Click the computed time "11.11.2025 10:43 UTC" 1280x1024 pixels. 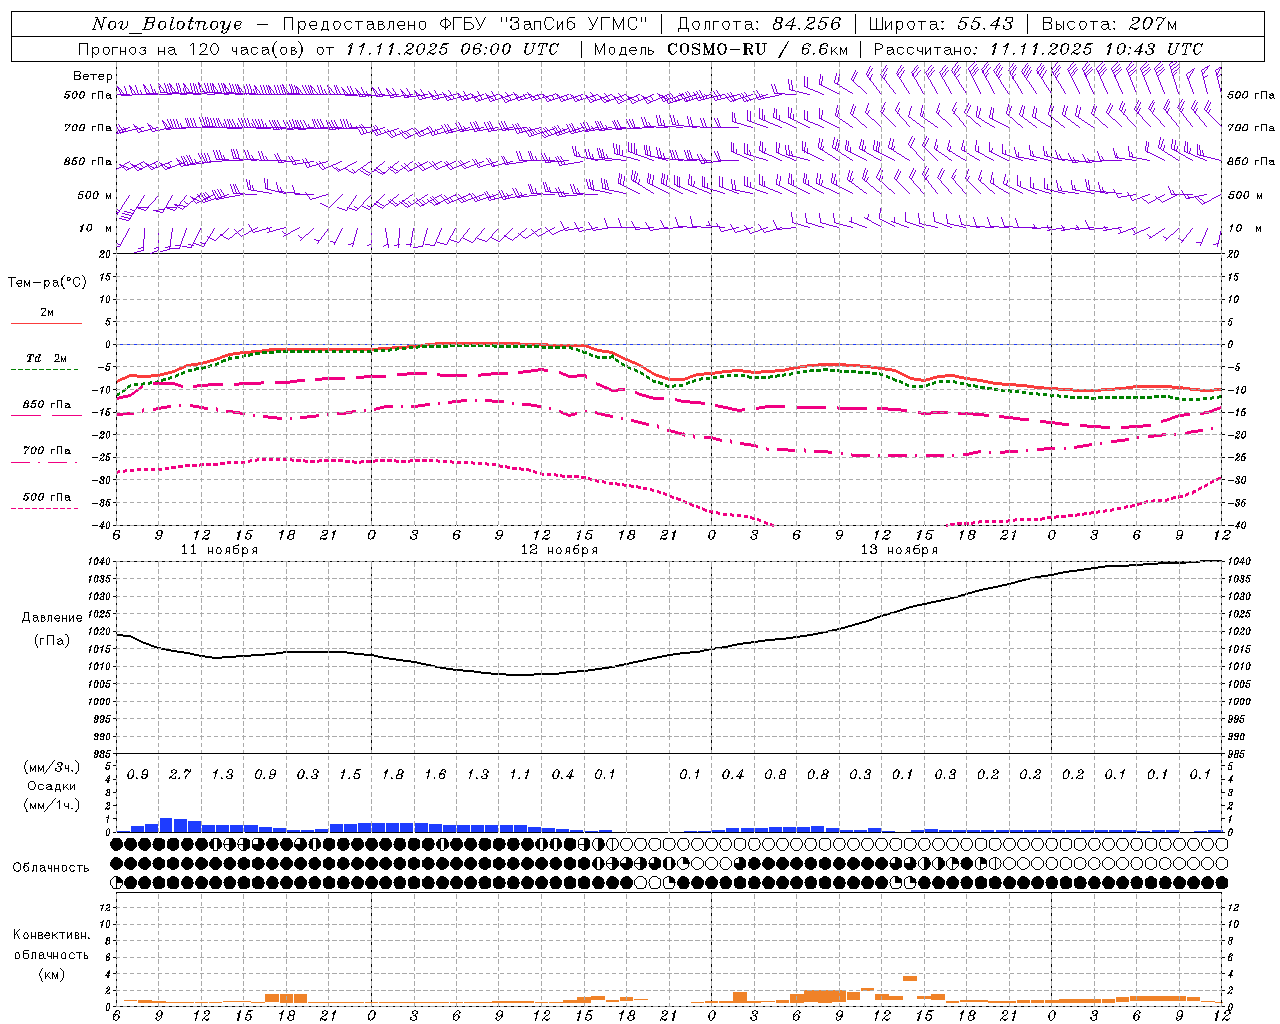[1096, 49]
